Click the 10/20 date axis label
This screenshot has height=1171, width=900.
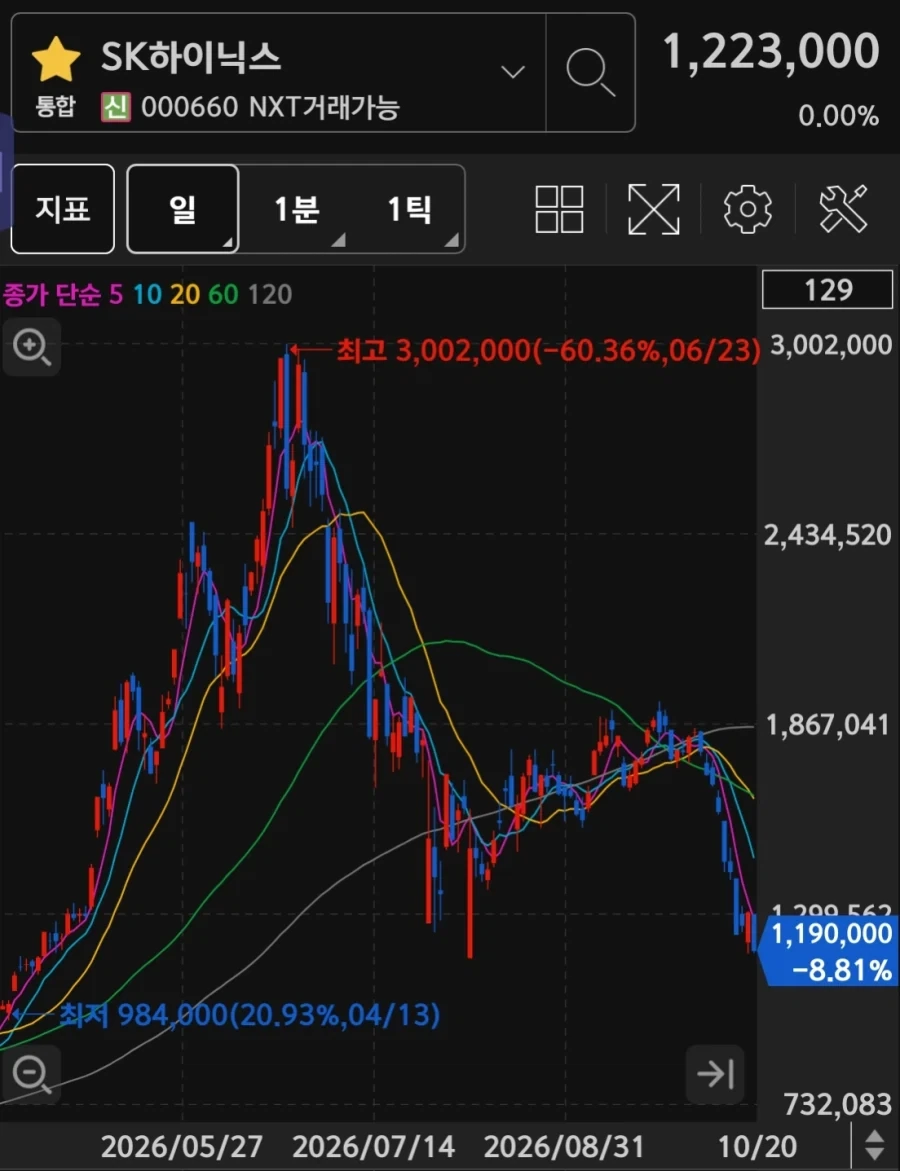click(x=757, y=1146)
